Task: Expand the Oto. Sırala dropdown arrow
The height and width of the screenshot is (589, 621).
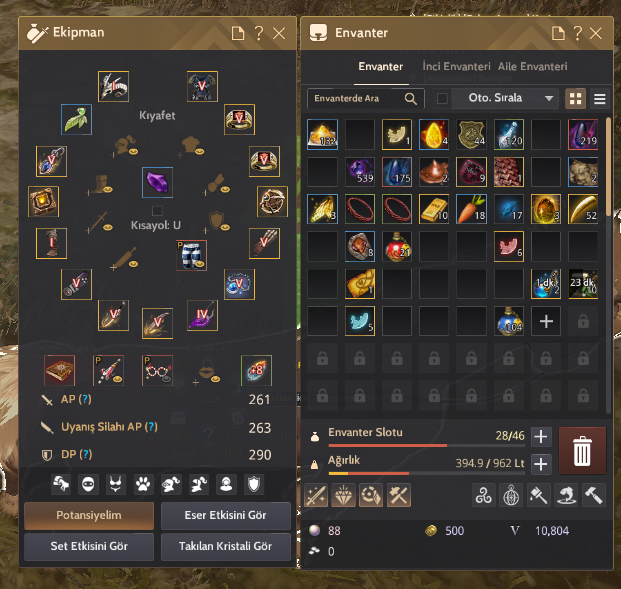Action: click(x=549, y=98)
